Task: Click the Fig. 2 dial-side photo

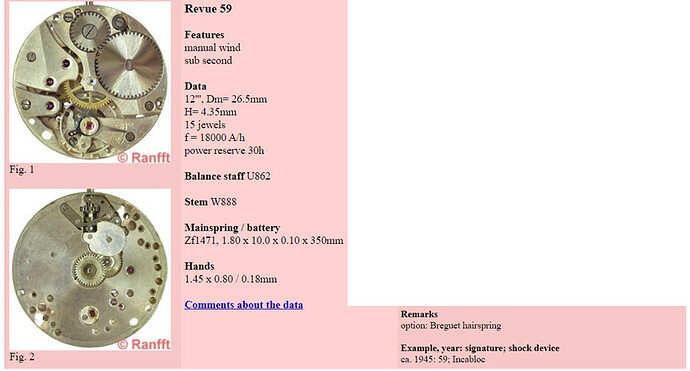Action: point(90,270)
